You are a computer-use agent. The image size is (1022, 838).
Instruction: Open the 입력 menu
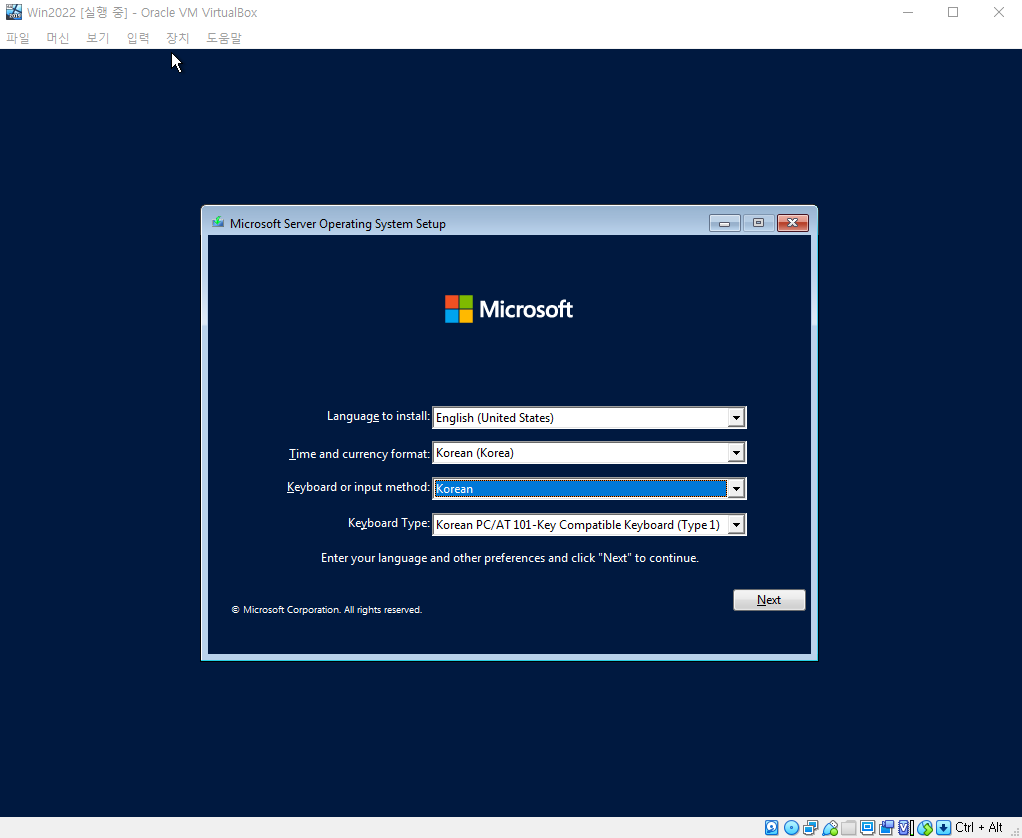pyautogui.click(x=138, y=38)
